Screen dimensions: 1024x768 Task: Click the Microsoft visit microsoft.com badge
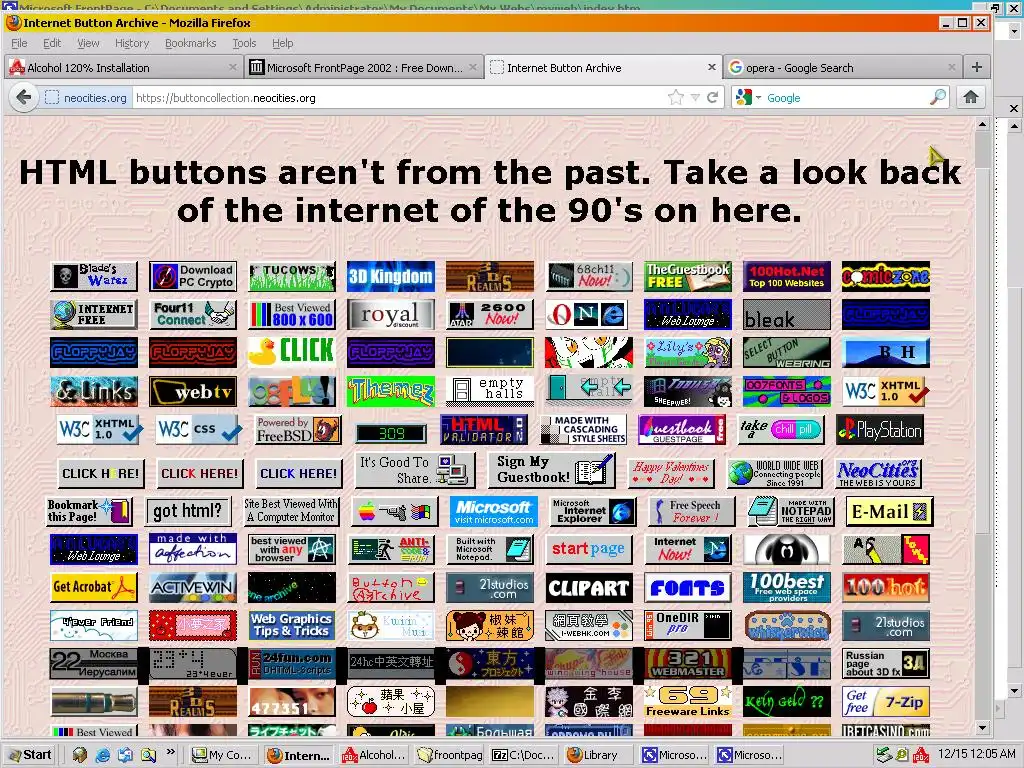coord(494,511)
